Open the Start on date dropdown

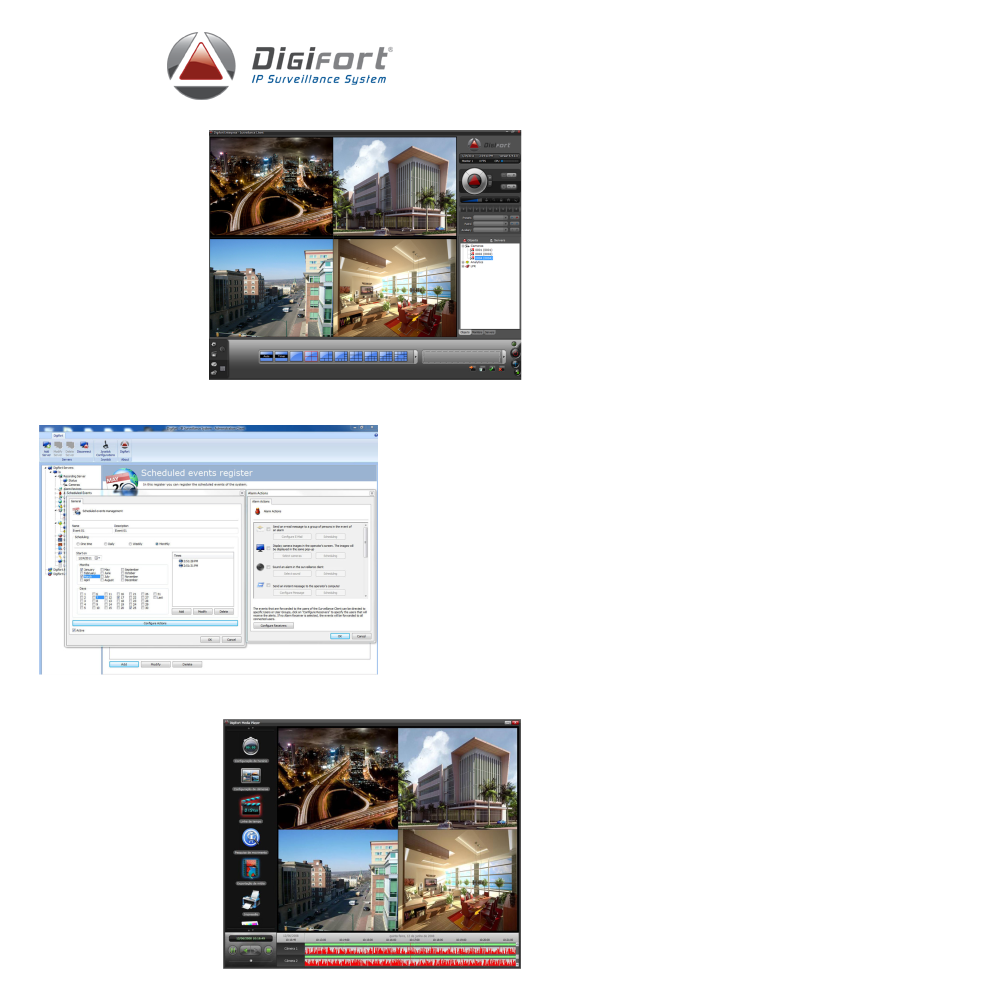(98, 558)
